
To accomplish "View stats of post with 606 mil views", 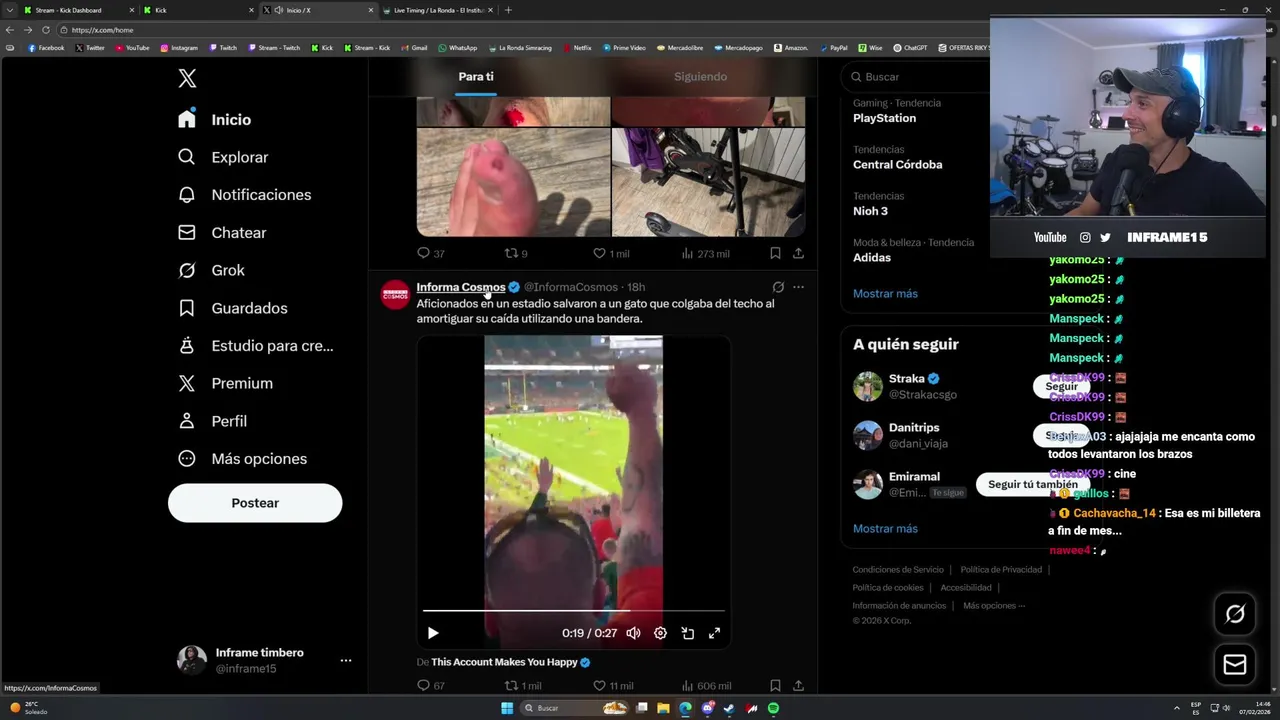I will pyautogui.click(x=706, y=686).
